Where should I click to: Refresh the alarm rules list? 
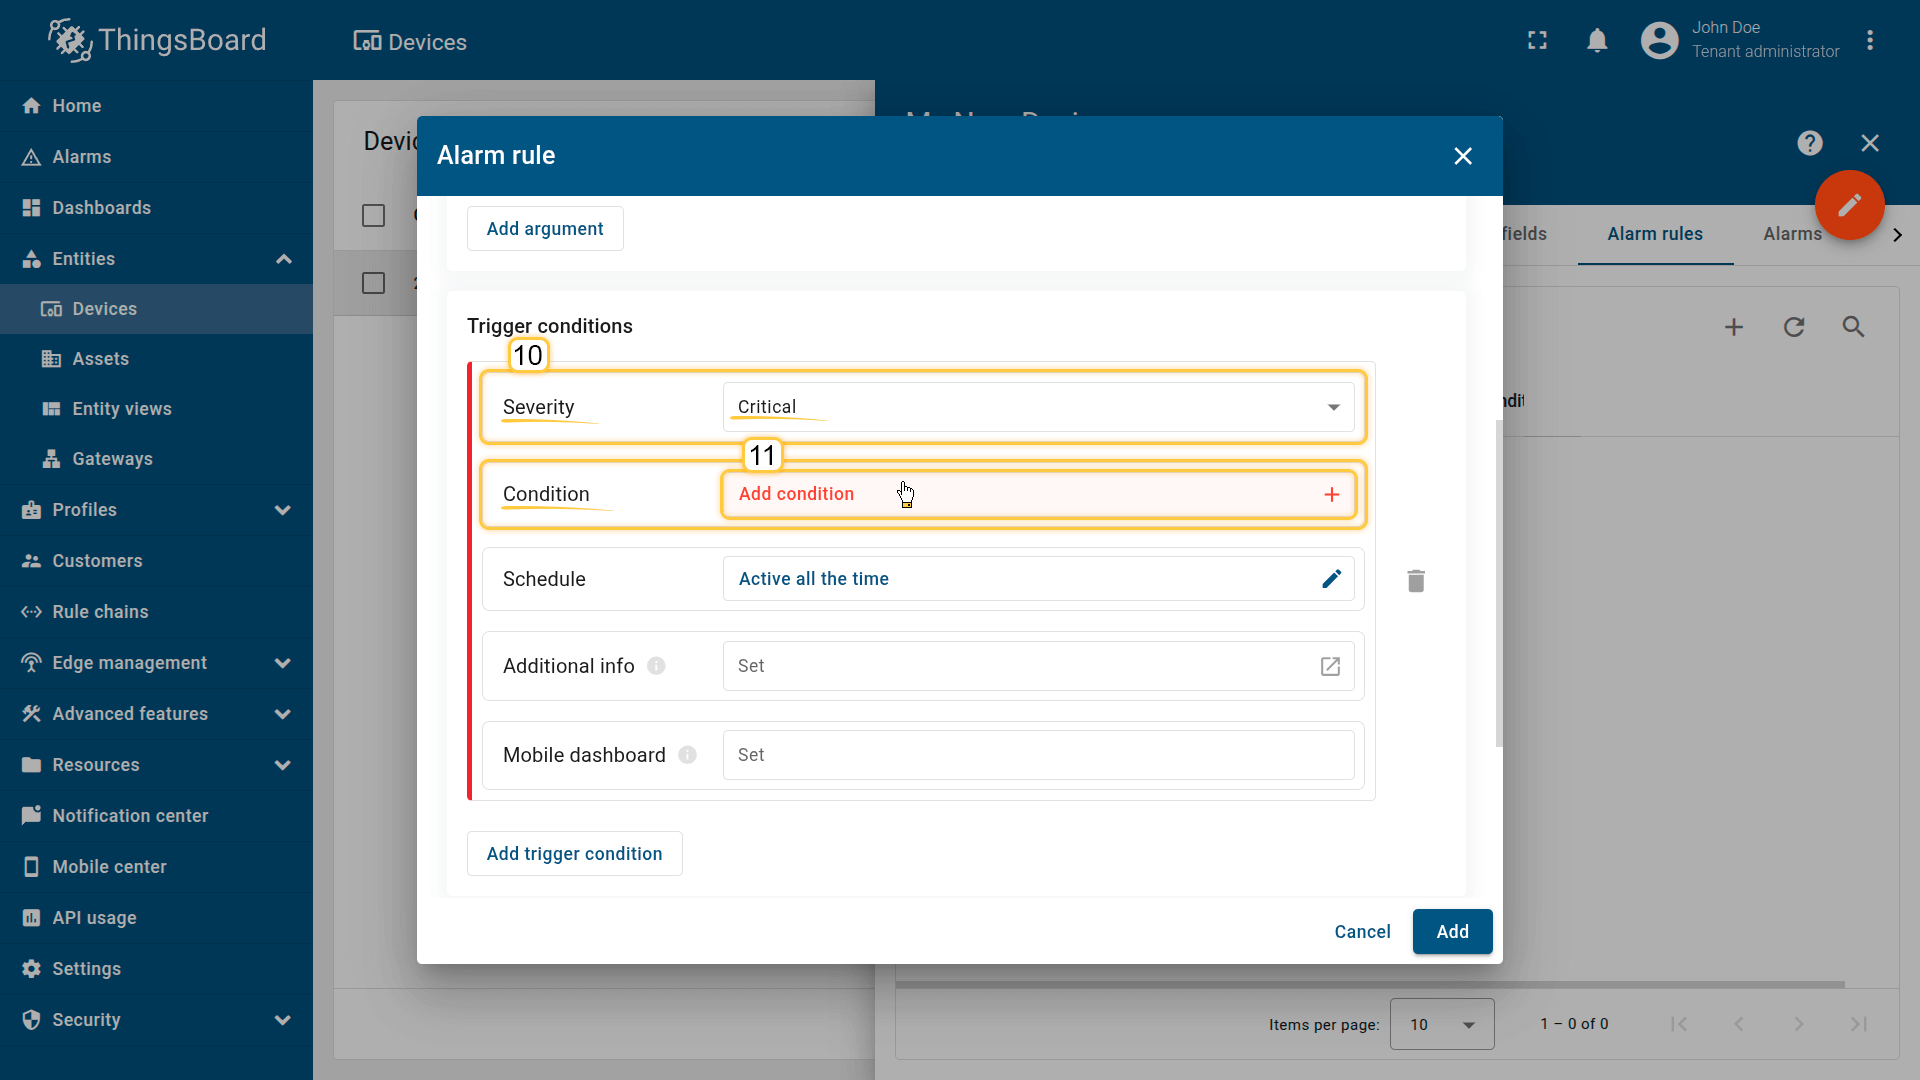(x=1794, y=327)
